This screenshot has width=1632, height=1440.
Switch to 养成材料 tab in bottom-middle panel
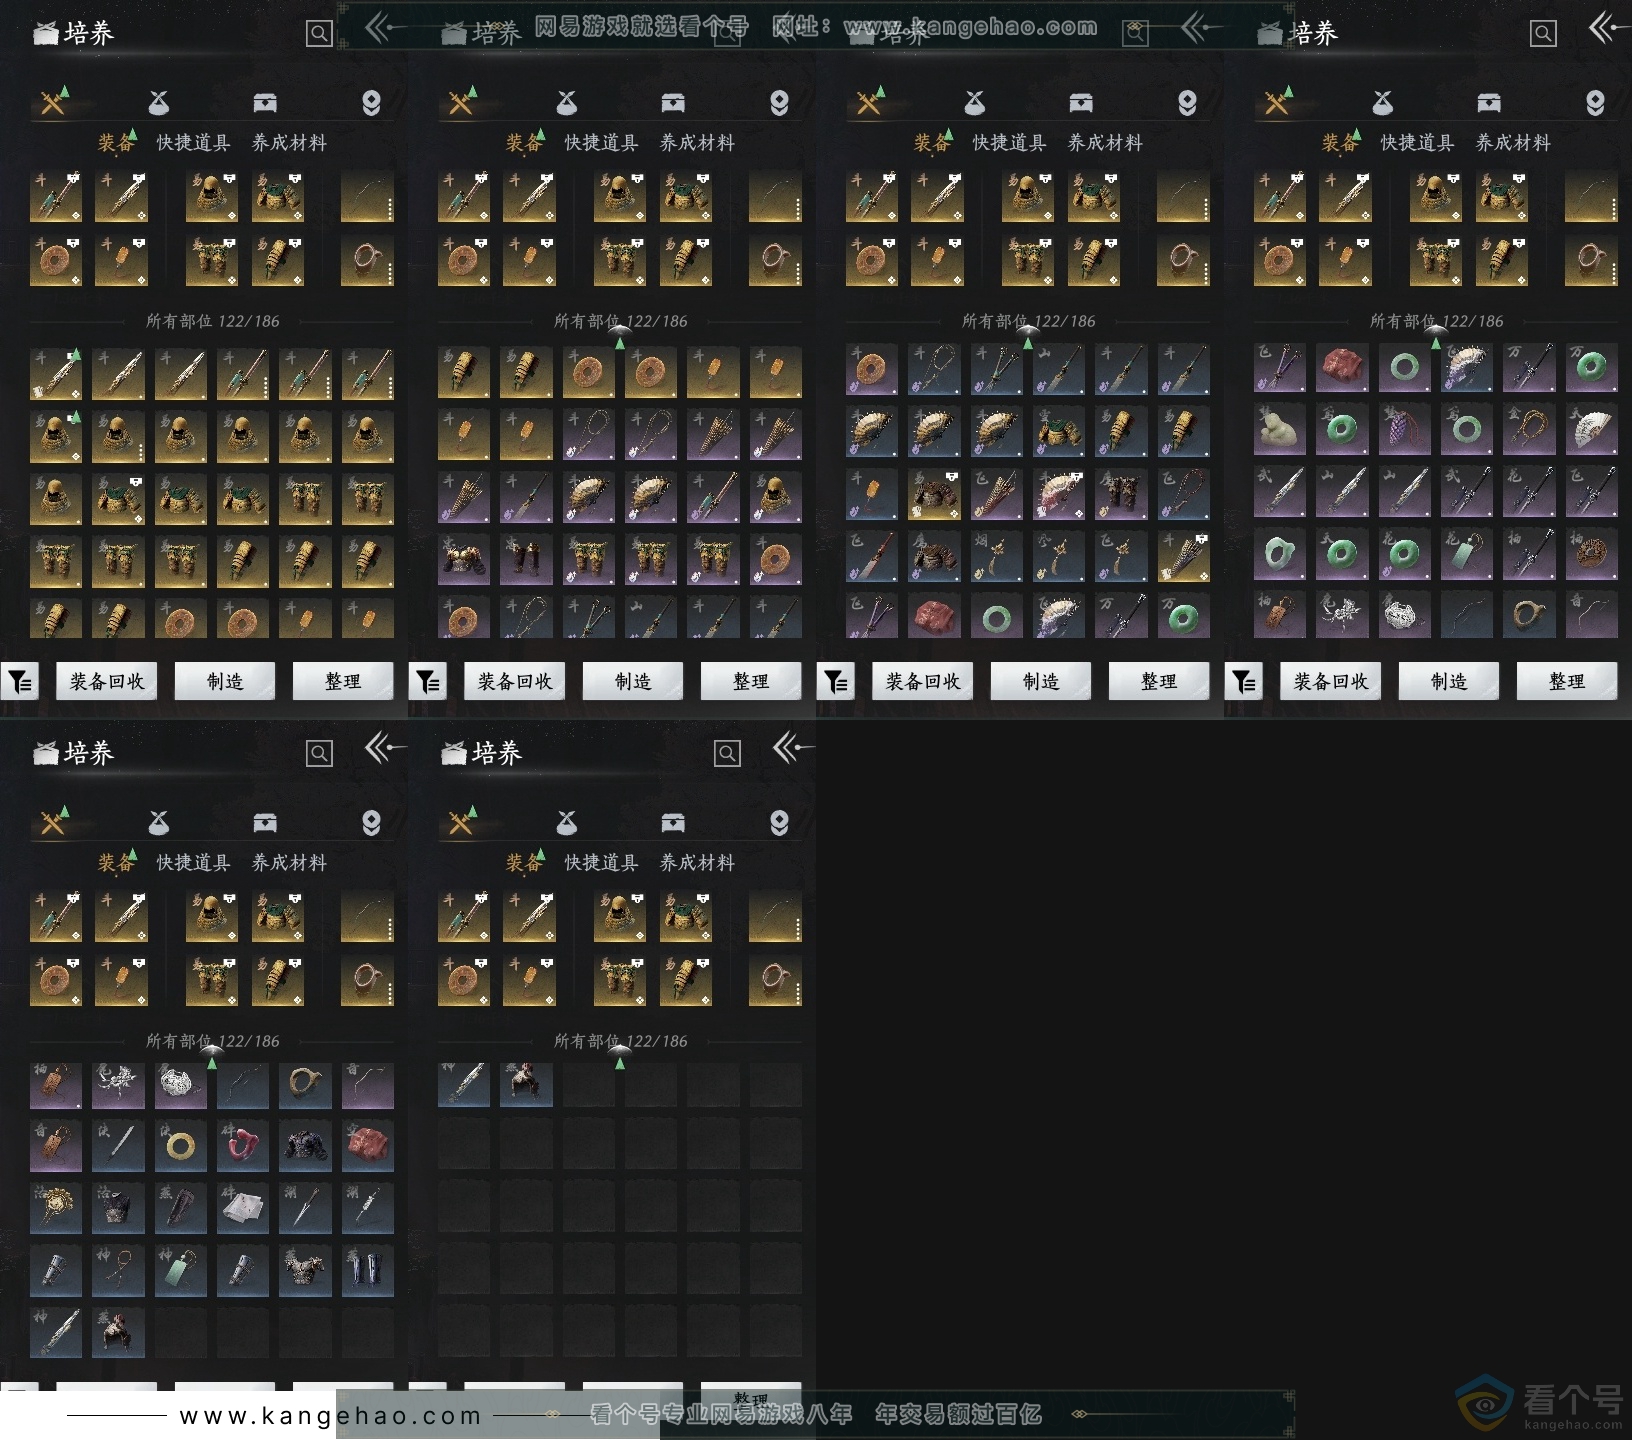click(697, 863)
